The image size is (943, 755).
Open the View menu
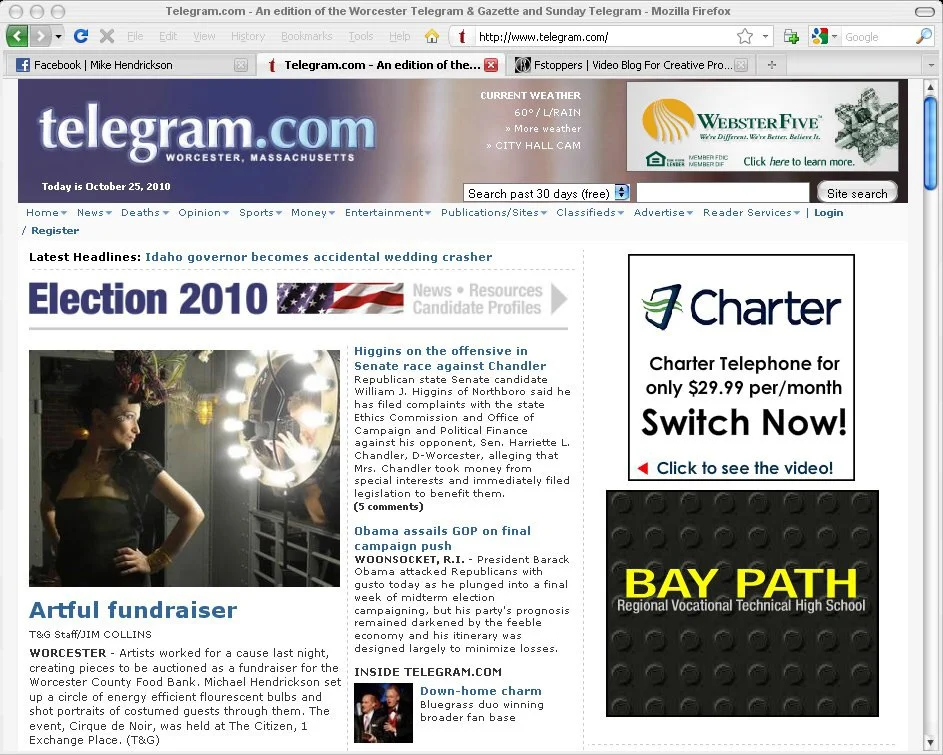(x=204, y=36)
